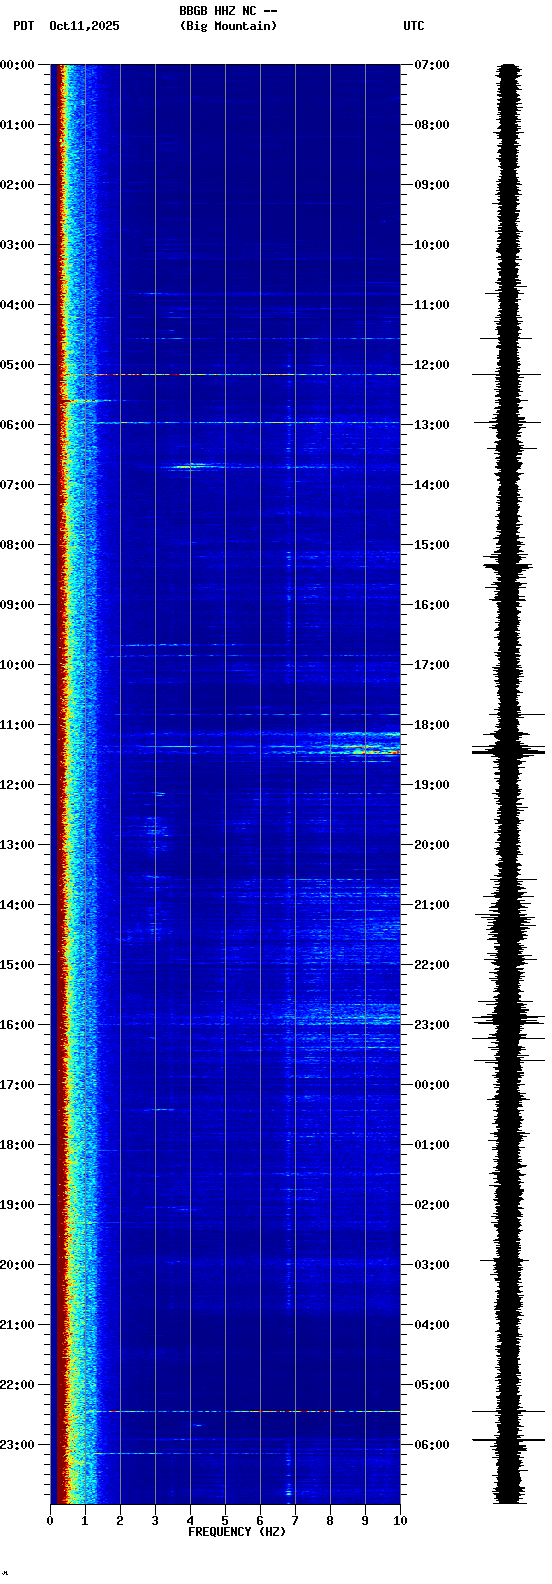Click the UTC time label '06:00'
552x1584 pixels.
tap(431, 1445)
